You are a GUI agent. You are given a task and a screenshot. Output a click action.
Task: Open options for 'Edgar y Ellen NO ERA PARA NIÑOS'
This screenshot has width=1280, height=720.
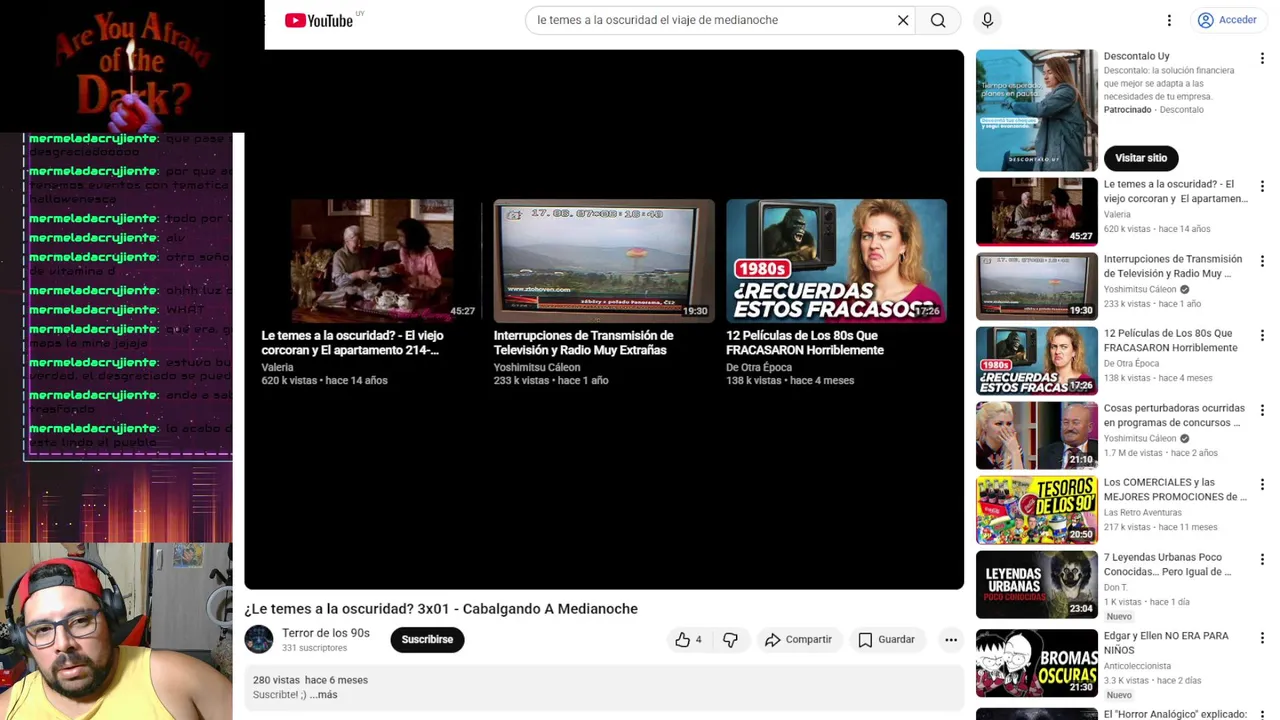point(1262,638)
